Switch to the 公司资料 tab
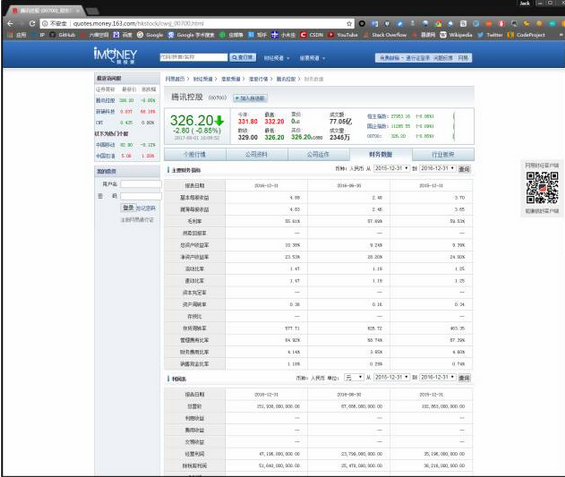Image resolution: width=565 pixels, height=477 pixels. coord(257,154)
